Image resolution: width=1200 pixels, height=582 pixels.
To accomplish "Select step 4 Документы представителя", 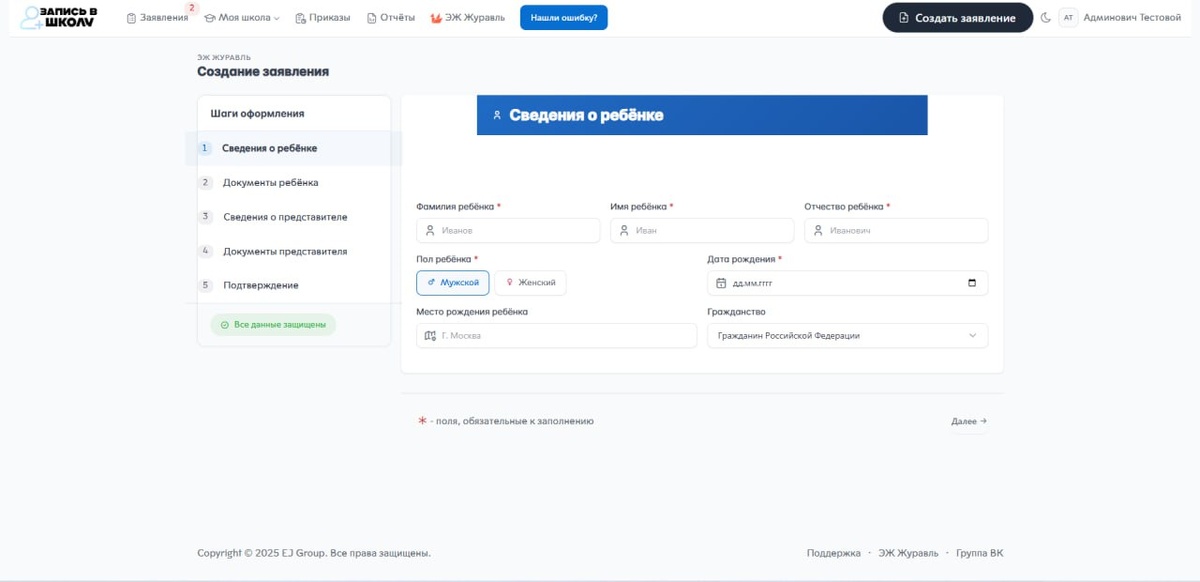I will [x=293, y=251].
